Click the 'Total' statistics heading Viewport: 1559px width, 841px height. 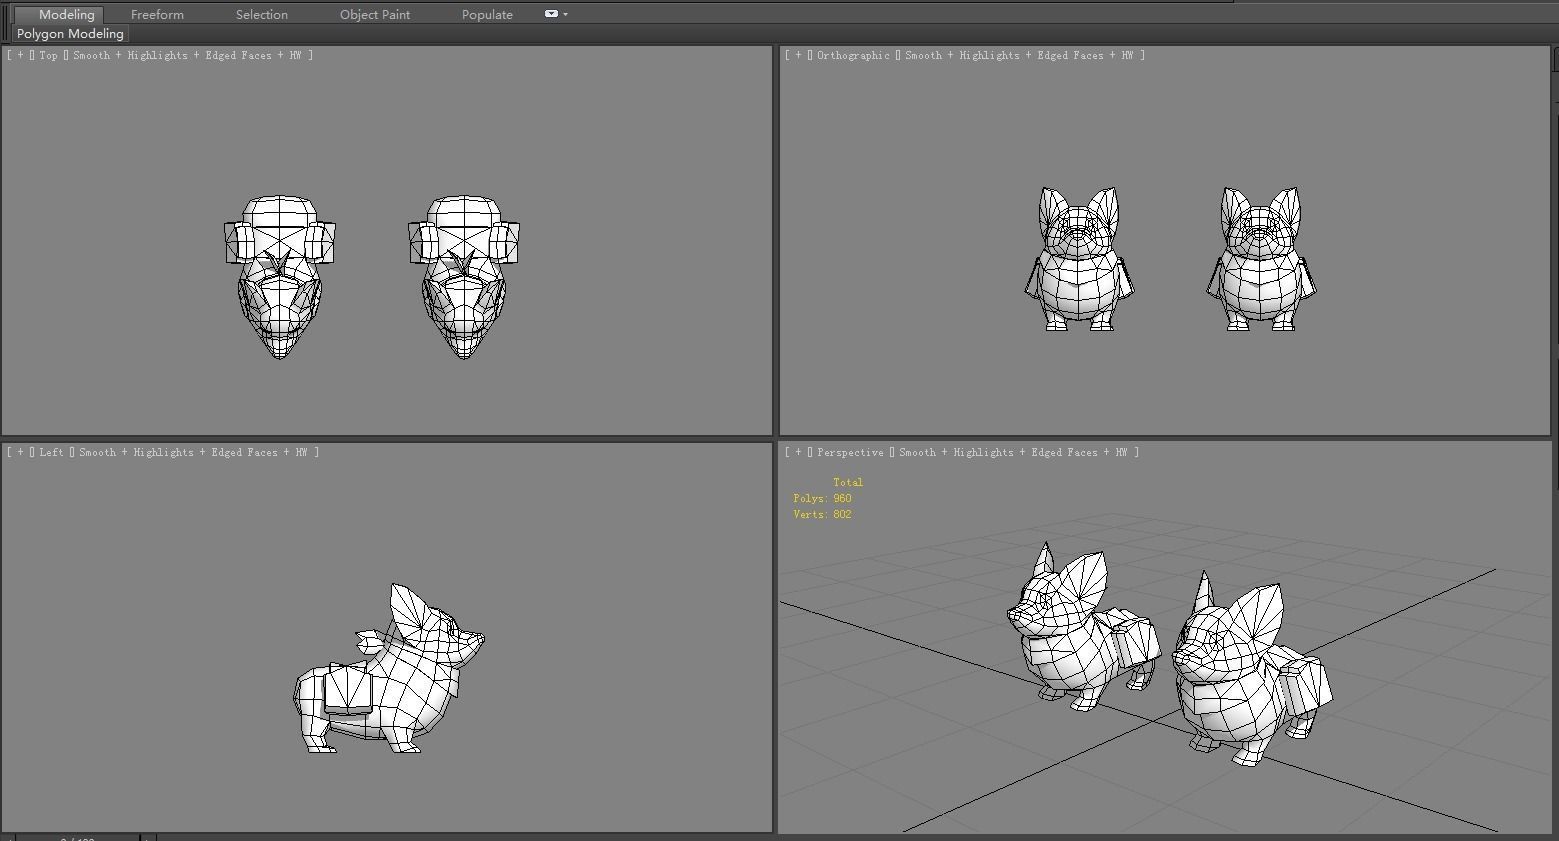848,482
